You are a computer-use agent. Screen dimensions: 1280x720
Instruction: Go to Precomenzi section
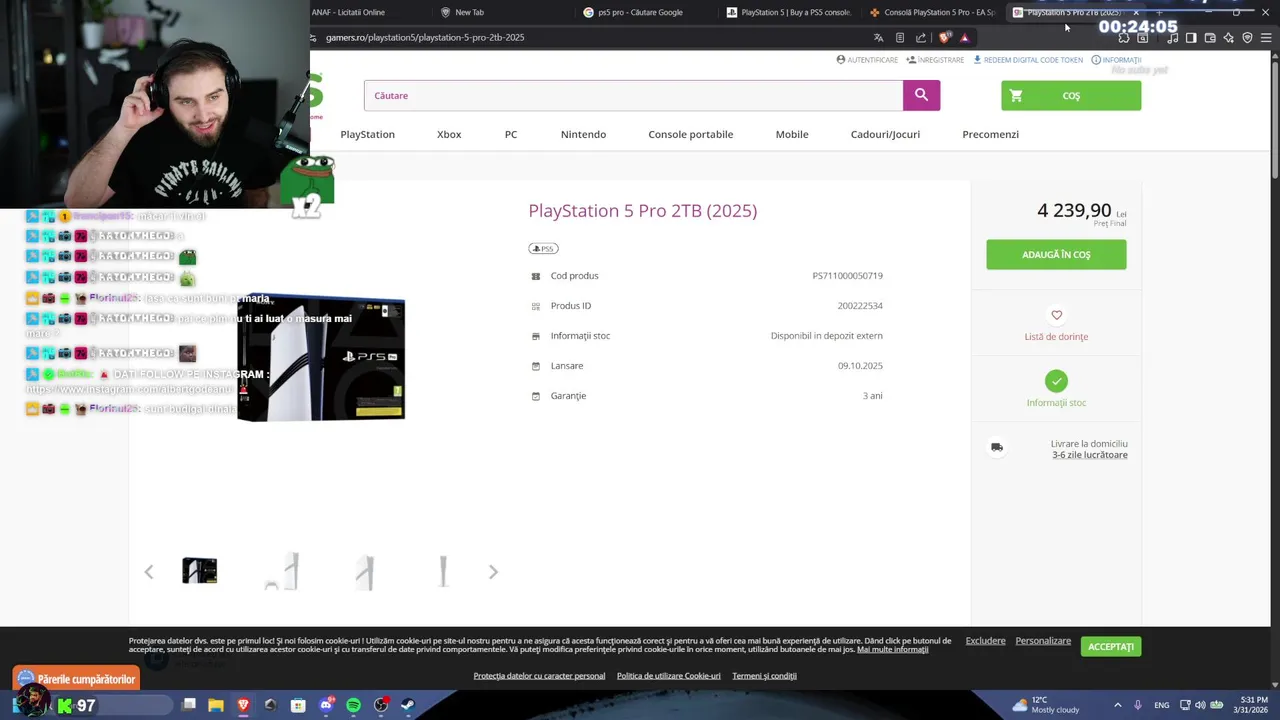pyautogui.click(x=990, y=134)
